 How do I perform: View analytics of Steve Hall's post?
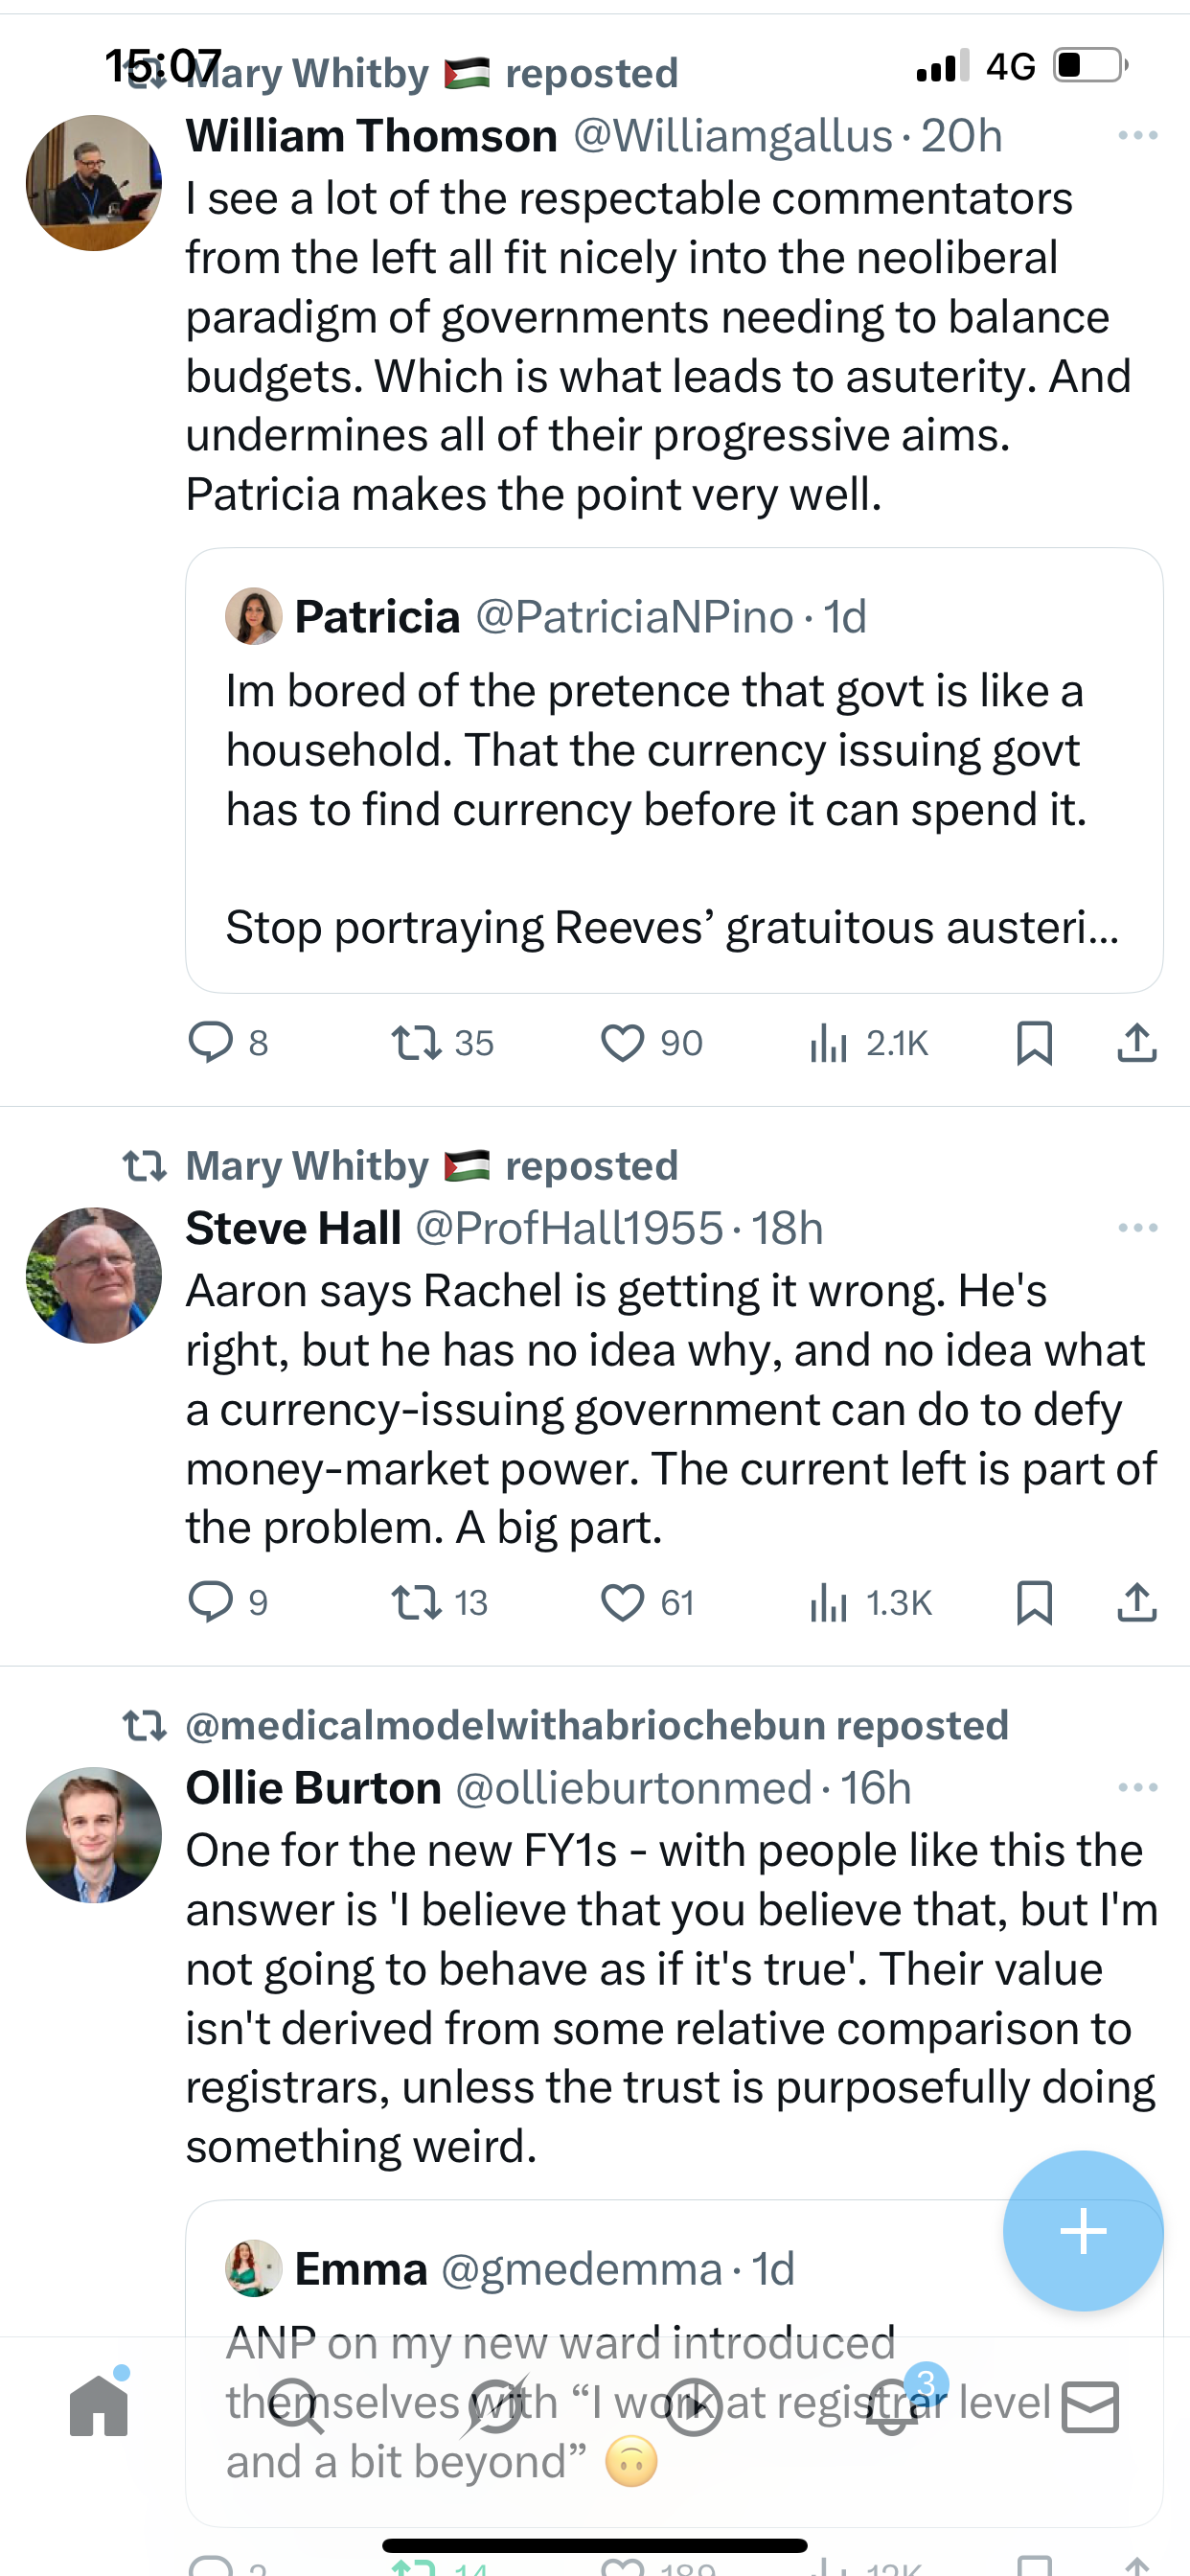(829, 1602)
